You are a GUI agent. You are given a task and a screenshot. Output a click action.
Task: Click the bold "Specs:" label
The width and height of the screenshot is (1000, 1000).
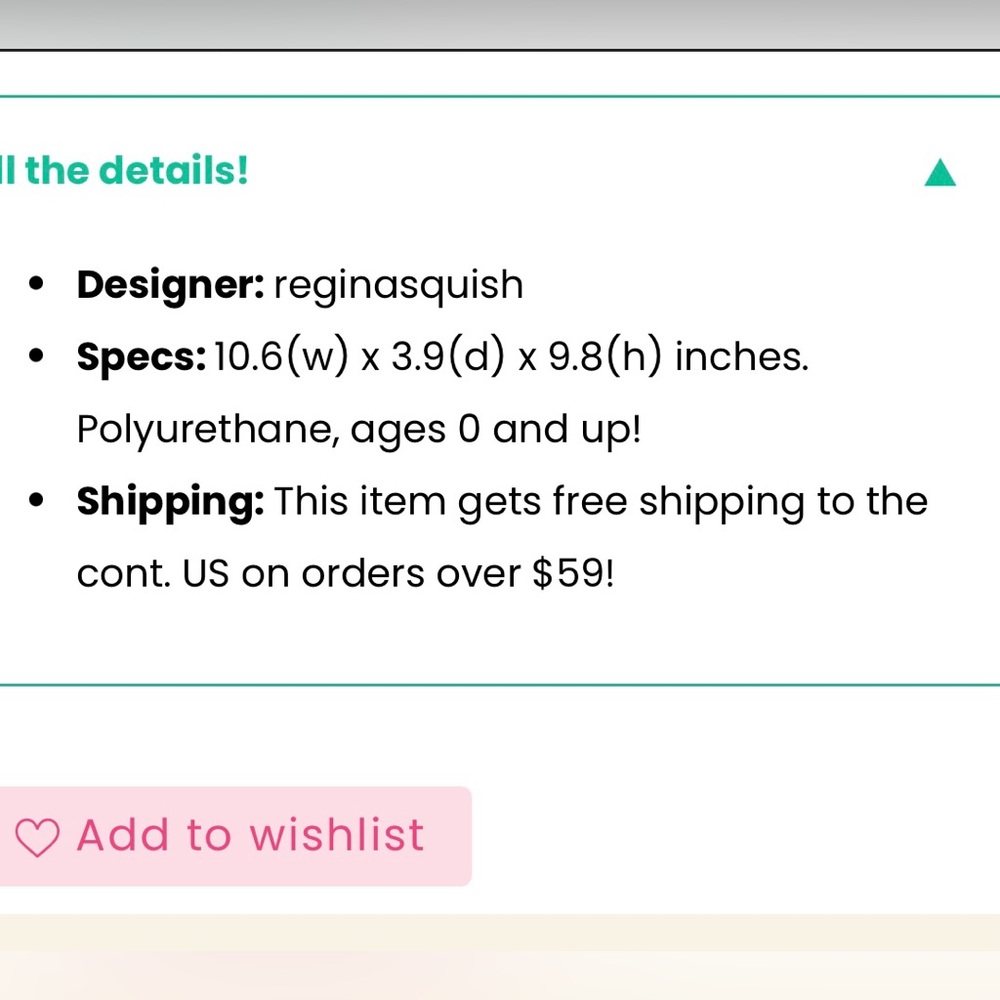(141, 357)
